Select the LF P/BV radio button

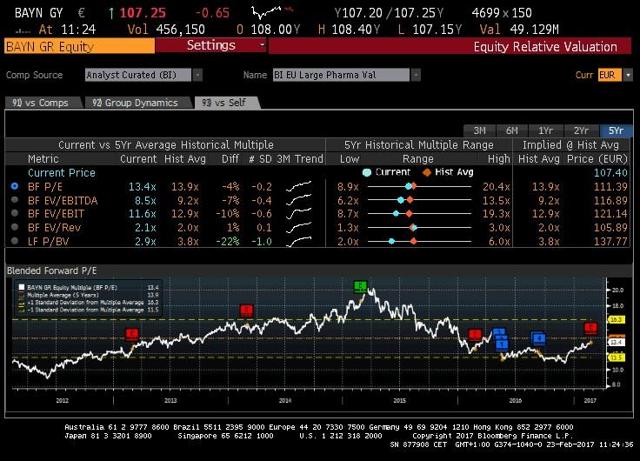click(x=15, y=241)
